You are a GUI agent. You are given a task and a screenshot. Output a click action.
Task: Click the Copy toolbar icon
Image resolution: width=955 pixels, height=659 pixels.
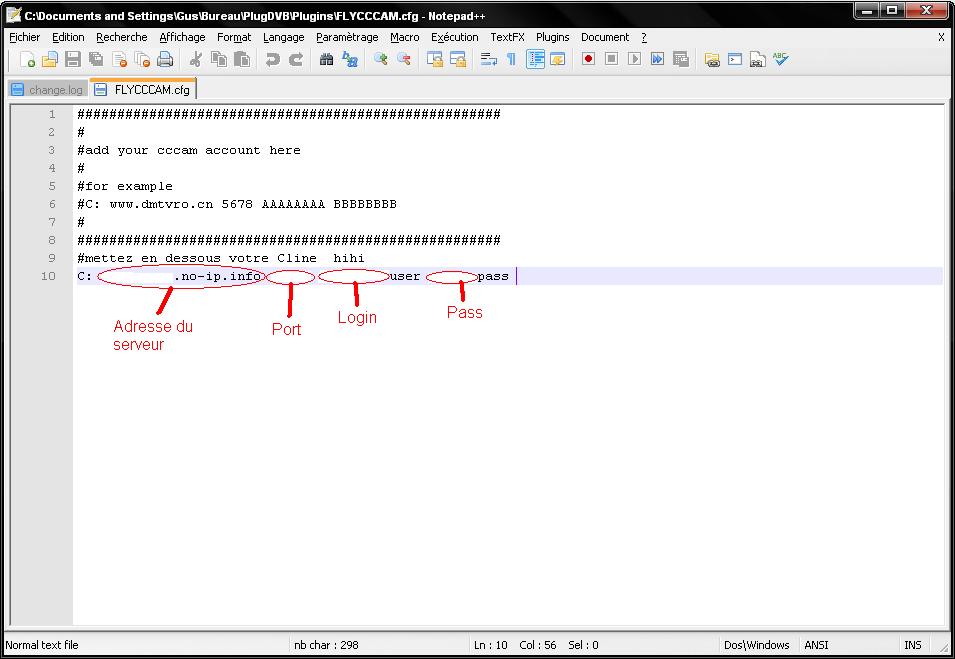pyautogui.click(x=219, y=59)
